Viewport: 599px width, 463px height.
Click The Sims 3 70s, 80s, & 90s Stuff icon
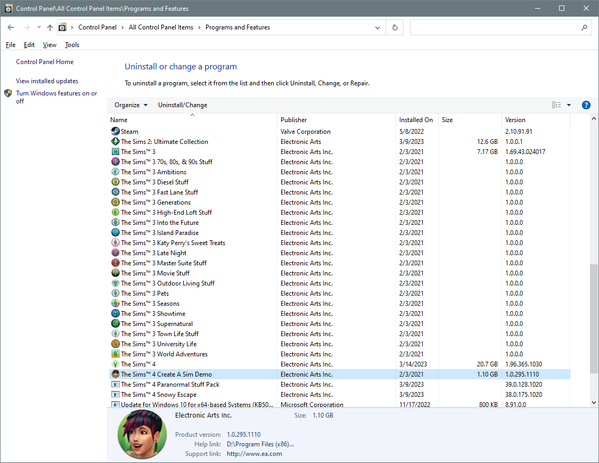pos(115,162)
